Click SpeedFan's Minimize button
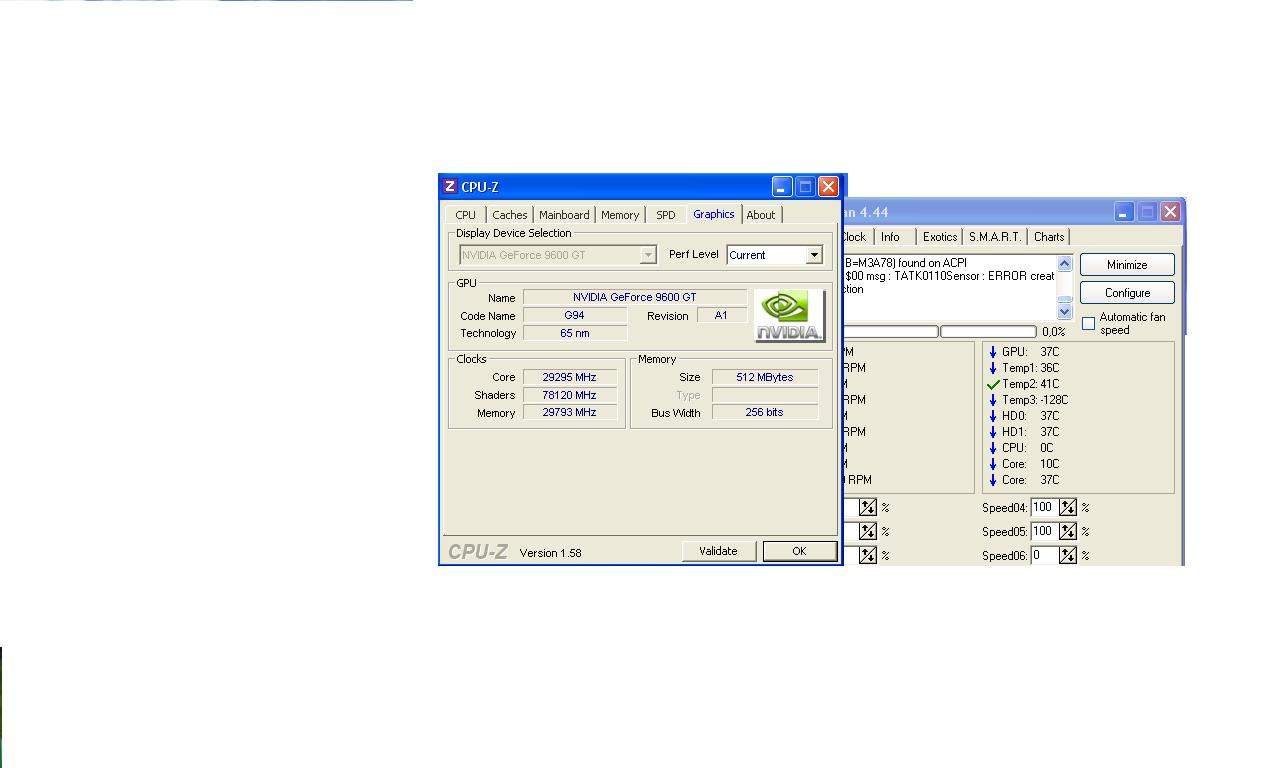This screenshot has width=1280, height=768. click(1127, 265)
